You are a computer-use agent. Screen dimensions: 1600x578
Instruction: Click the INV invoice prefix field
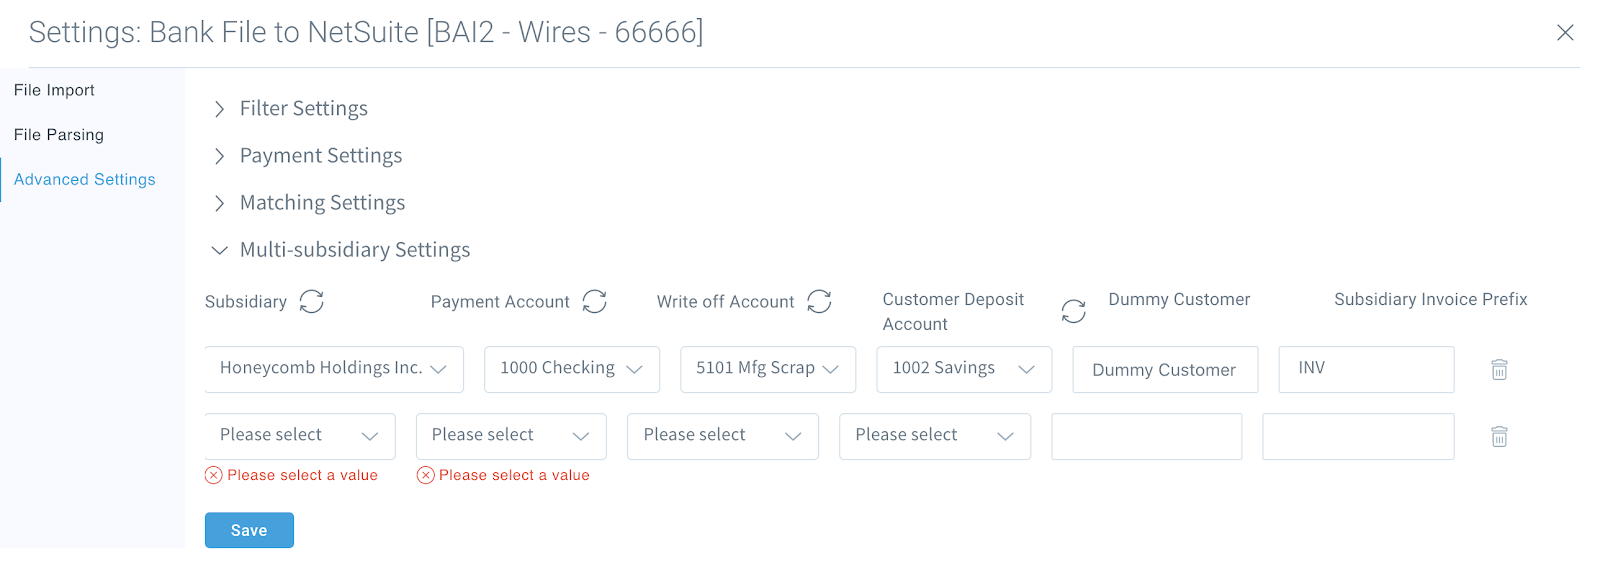1366,369
